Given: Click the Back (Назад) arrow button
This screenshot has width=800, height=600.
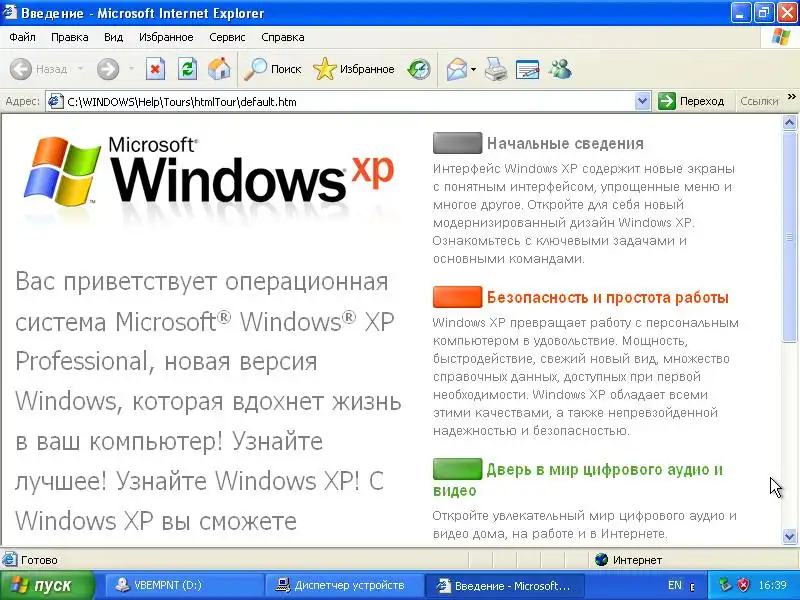Looking at the screenshot, I should click(39, 69).
